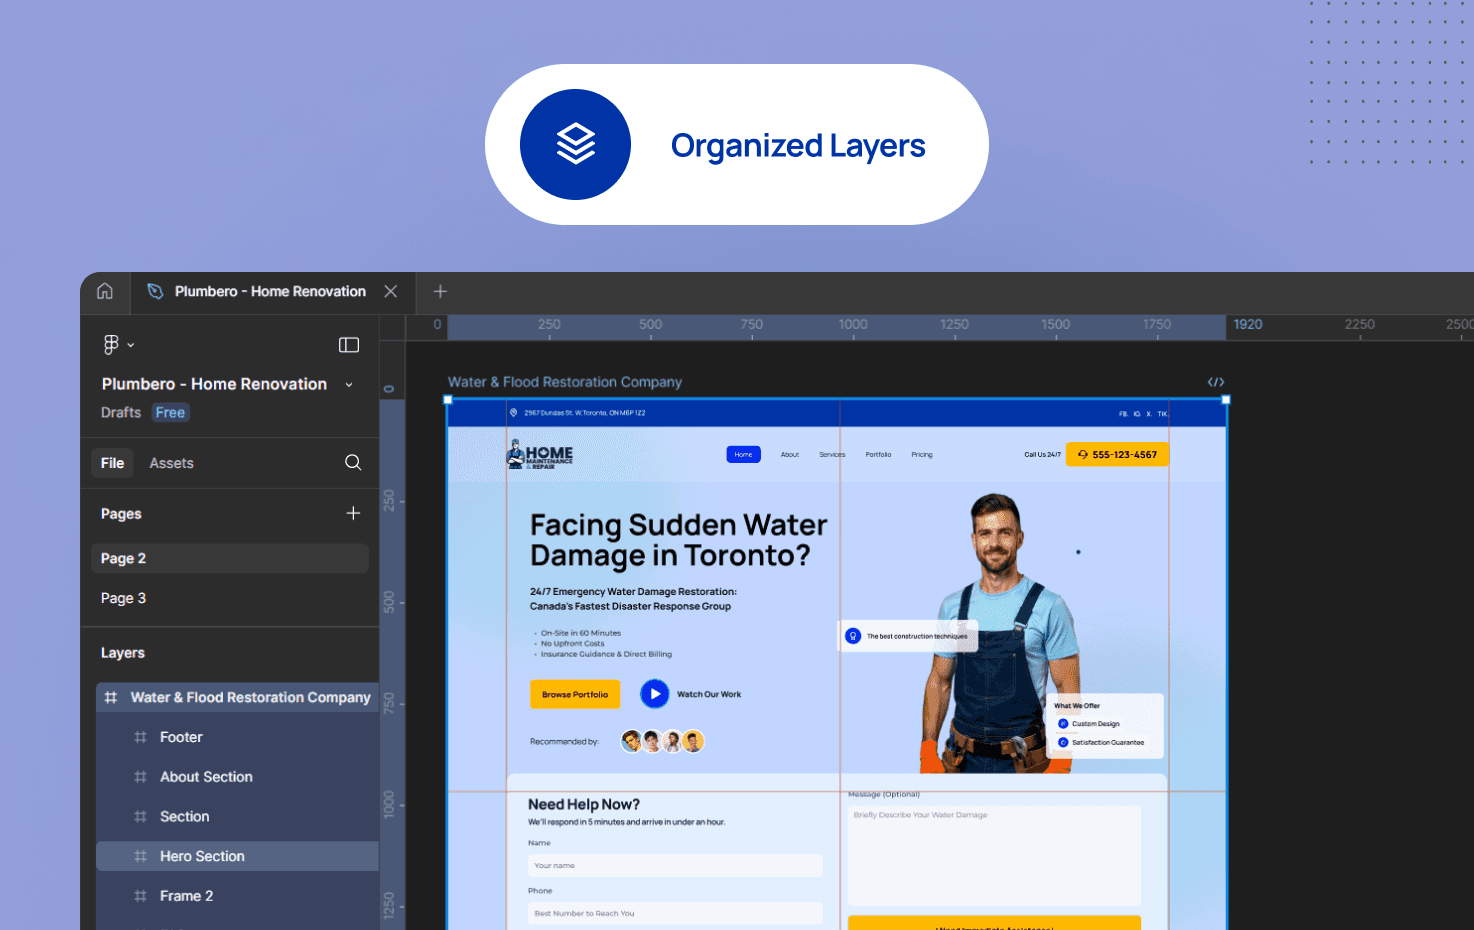Select Page 2 in the Pages list
The height and width of the screenshot is (930, 1474).
click(230, 558)
